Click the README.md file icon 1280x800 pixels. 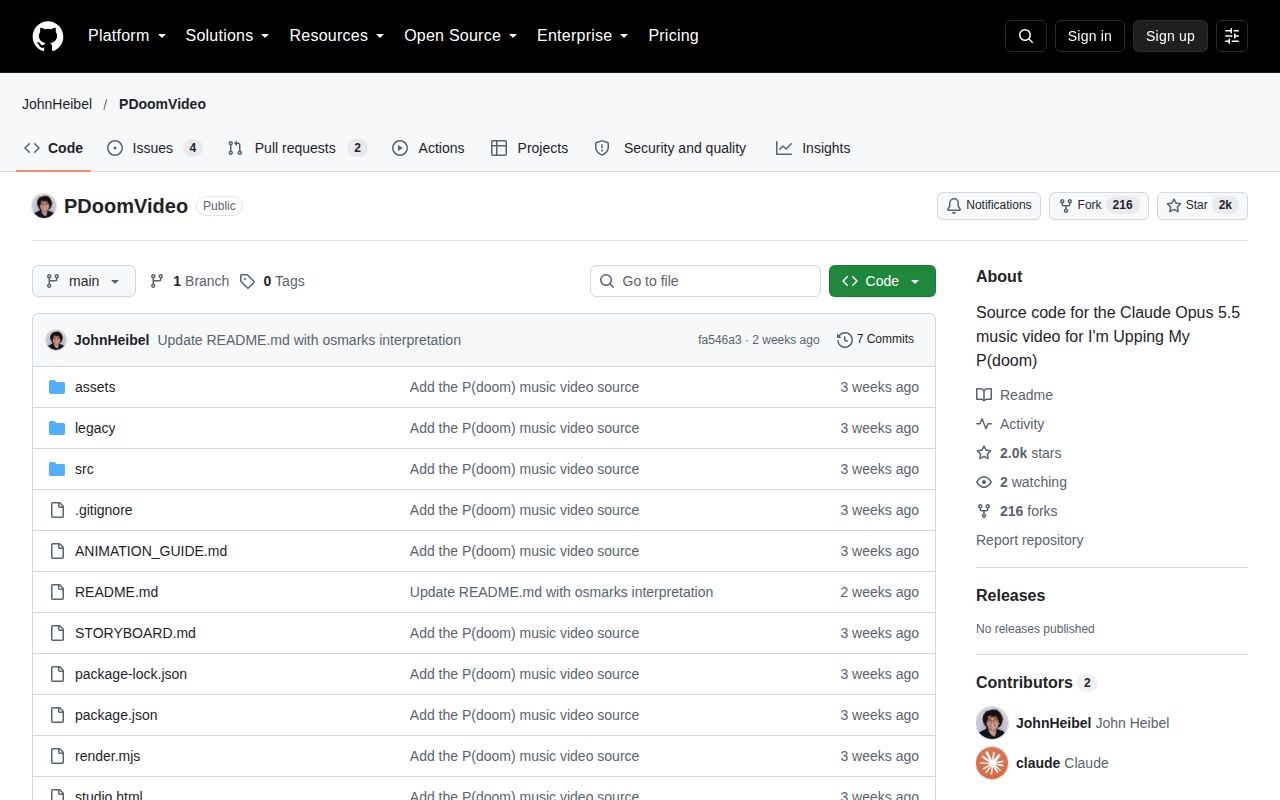coord(57,592)
